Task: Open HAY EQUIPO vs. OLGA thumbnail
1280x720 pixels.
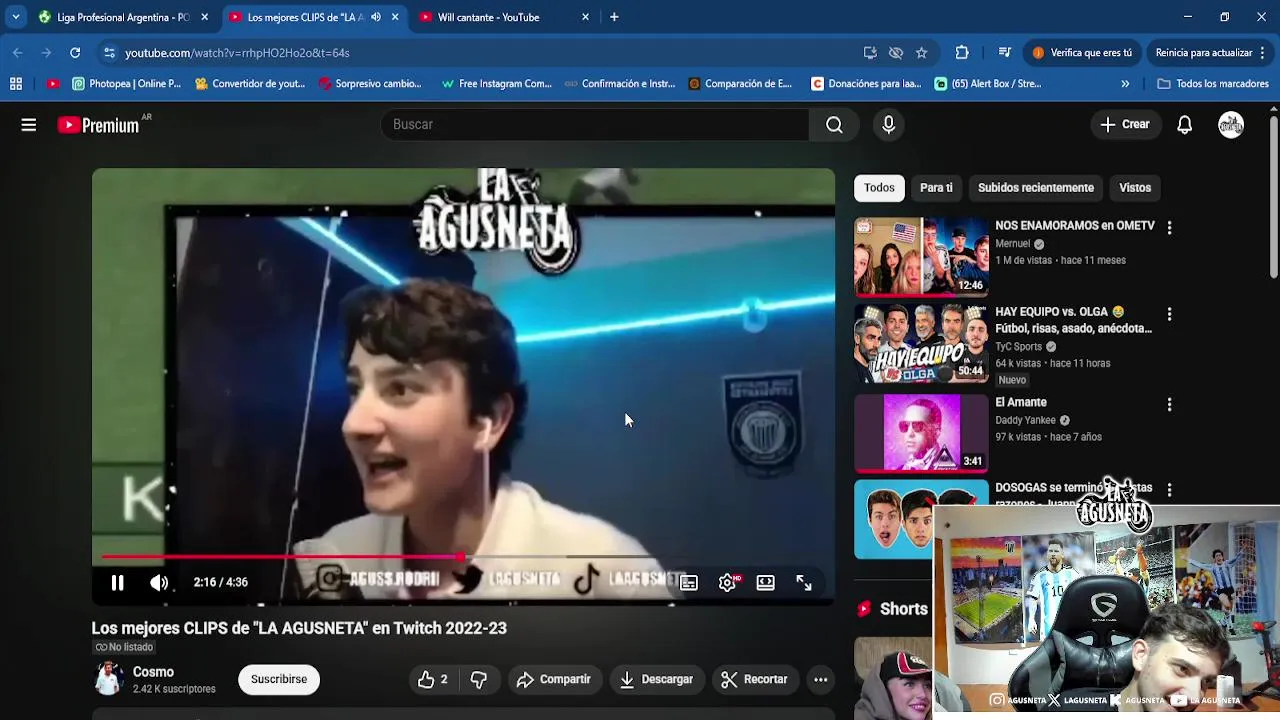Action: 921,343
